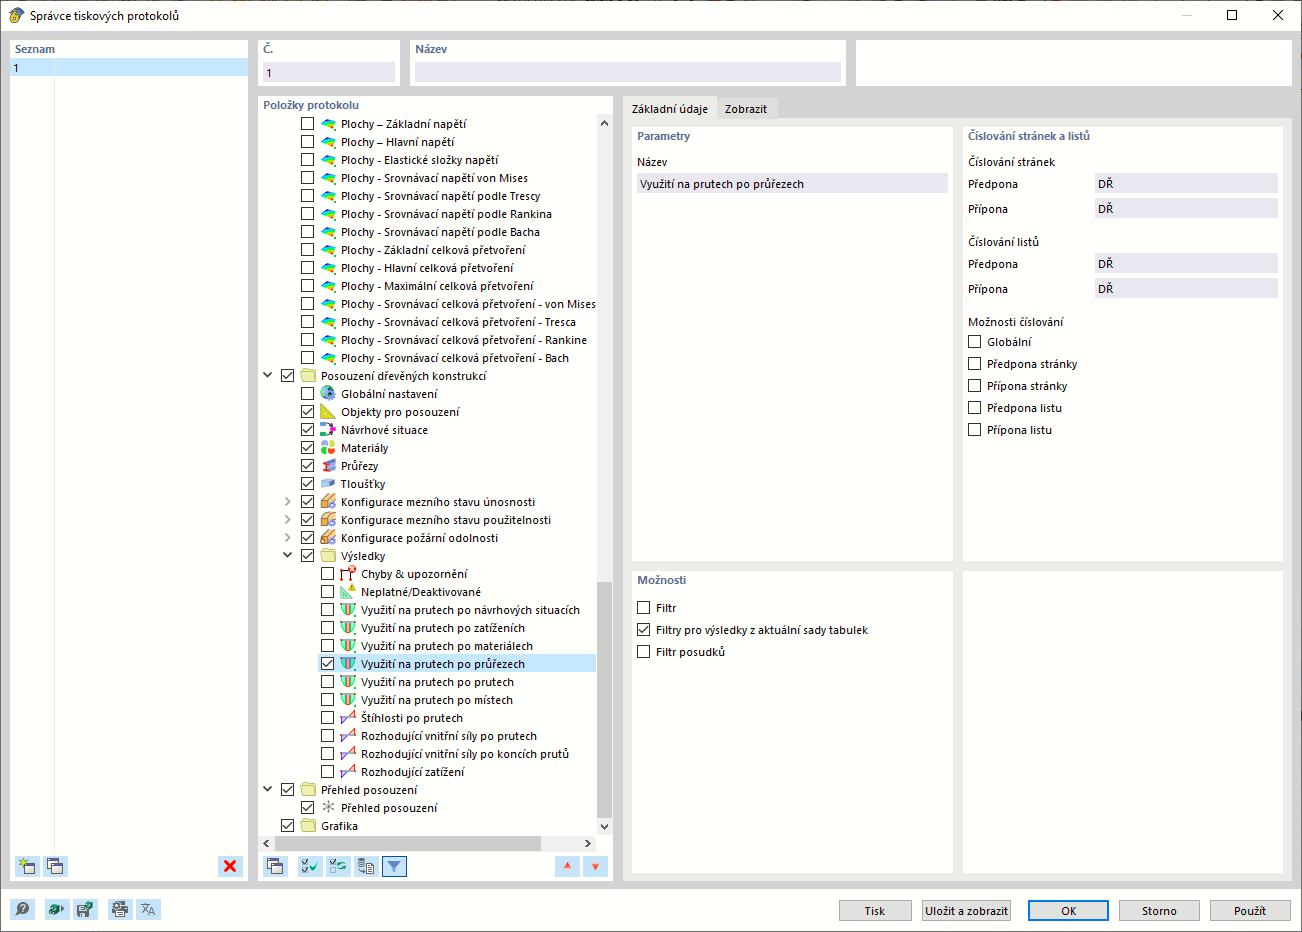
Task: Click the Název field in Parametry
Action: [x=792, y=184]
